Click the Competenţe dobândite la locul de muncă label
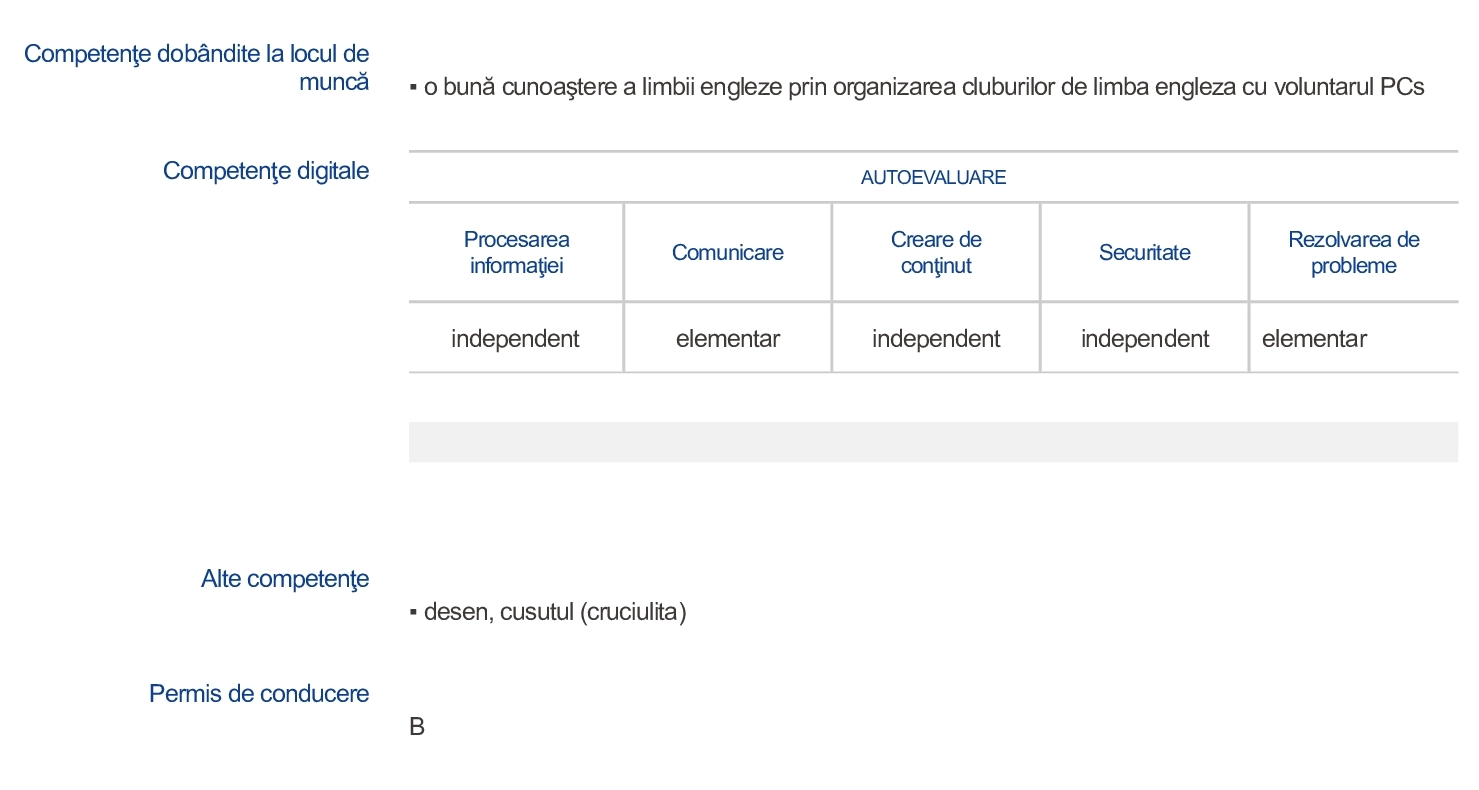The height and width of the screenshot is (790, 1479). click(197, 68)
